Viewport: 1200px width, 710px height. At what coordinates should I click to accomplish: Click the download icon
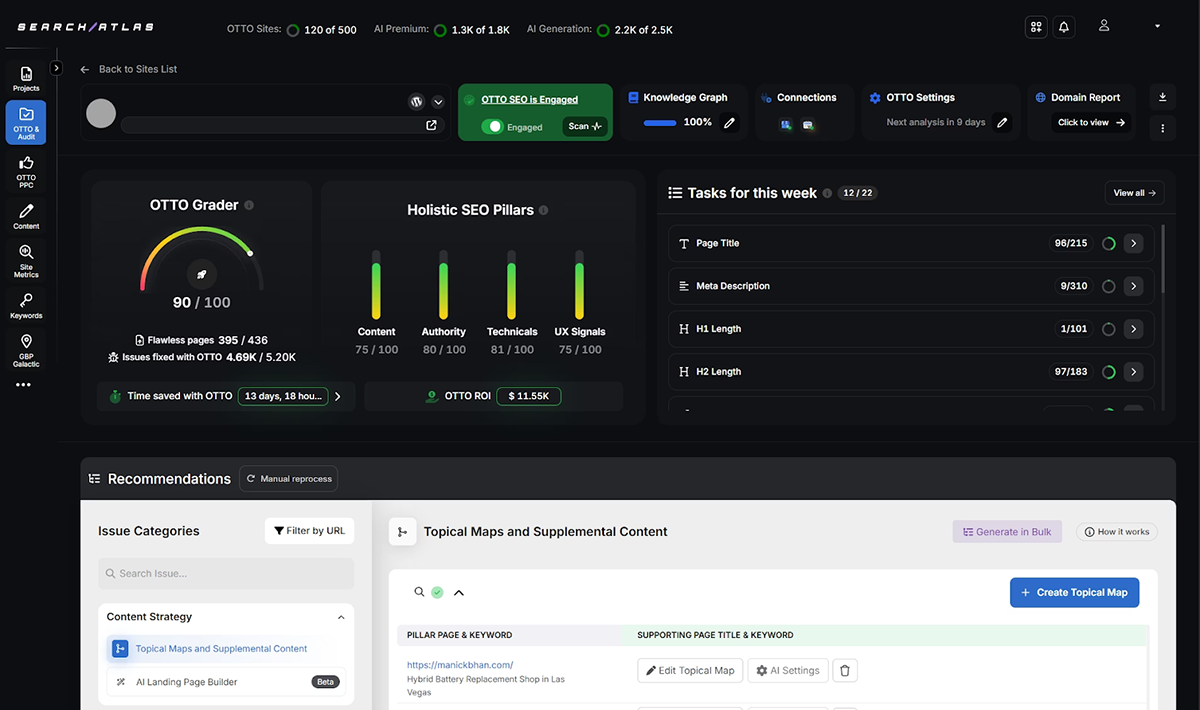pyautogui.click(x=1162, y=97)
